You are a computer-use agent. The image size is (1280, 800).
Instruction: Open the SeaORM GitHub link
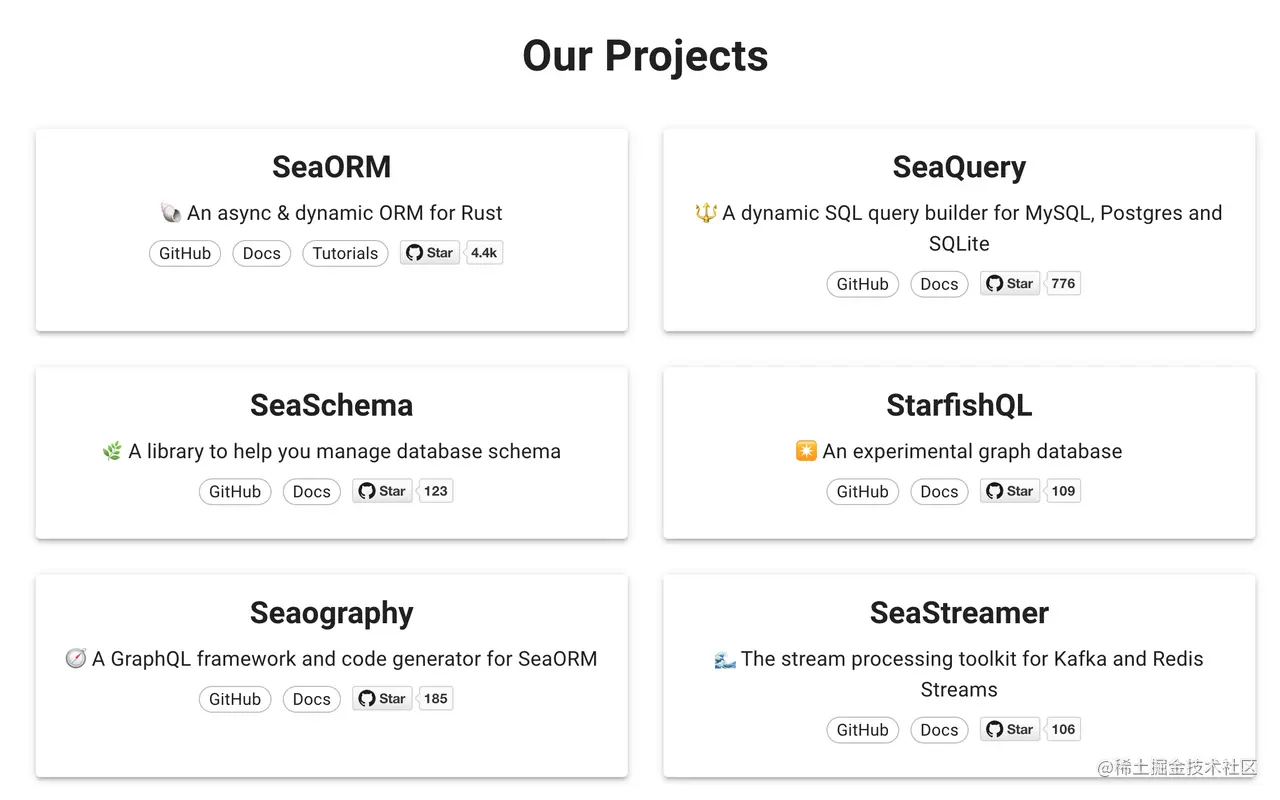coord(185,254)
